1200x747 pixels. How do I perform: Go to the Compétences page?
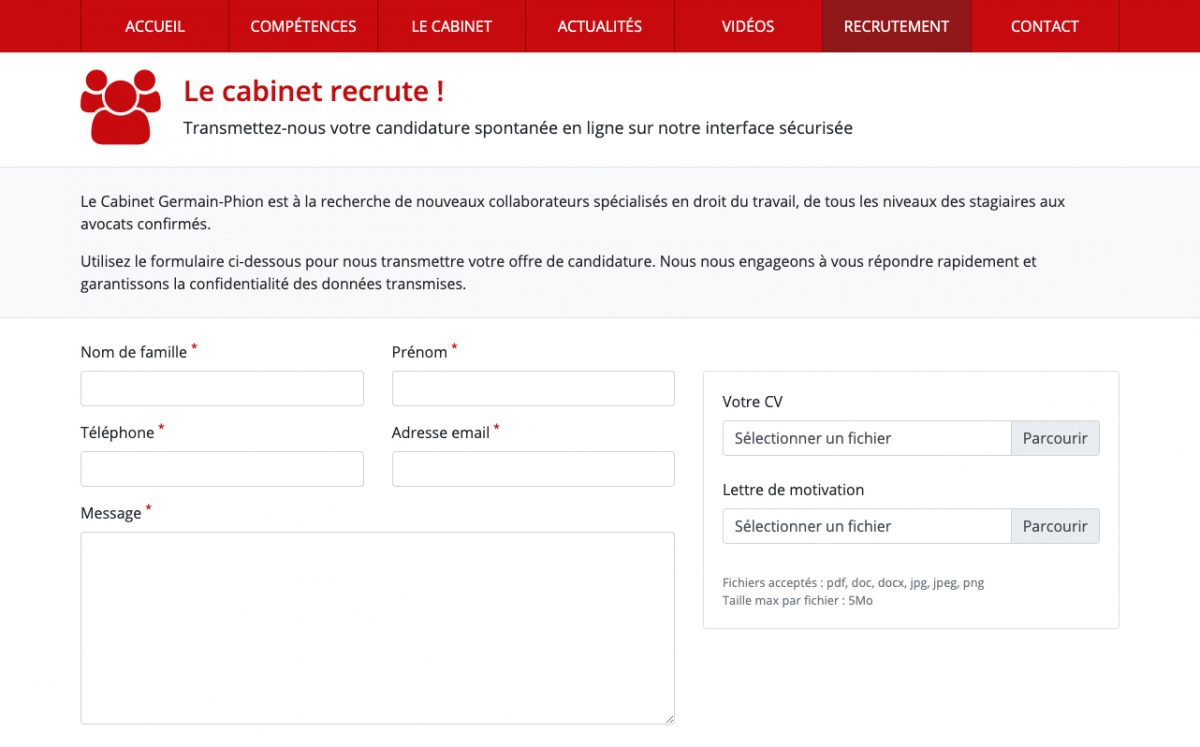(x=303, y=26)
